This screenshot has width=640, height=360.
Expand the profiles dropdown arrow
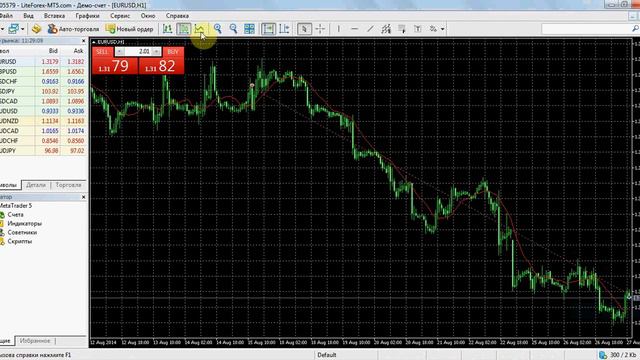pos(22,29)
